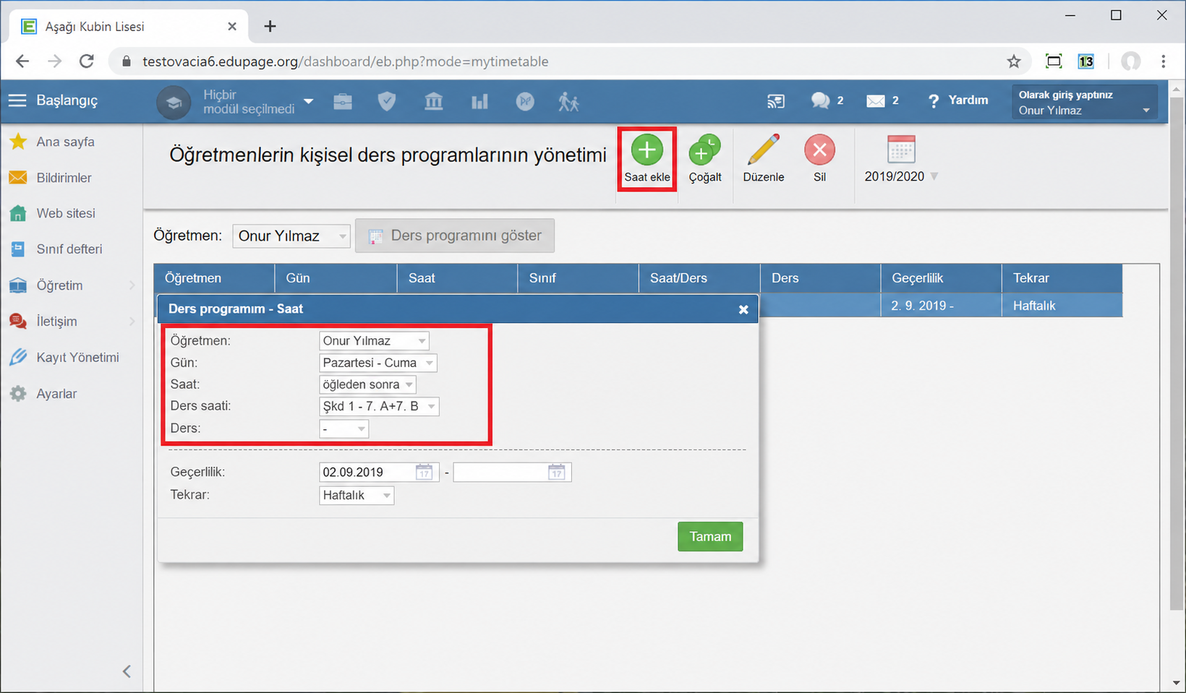
Task: Click the green Saat ekle plus icon
Action: (x=647, y=150)
